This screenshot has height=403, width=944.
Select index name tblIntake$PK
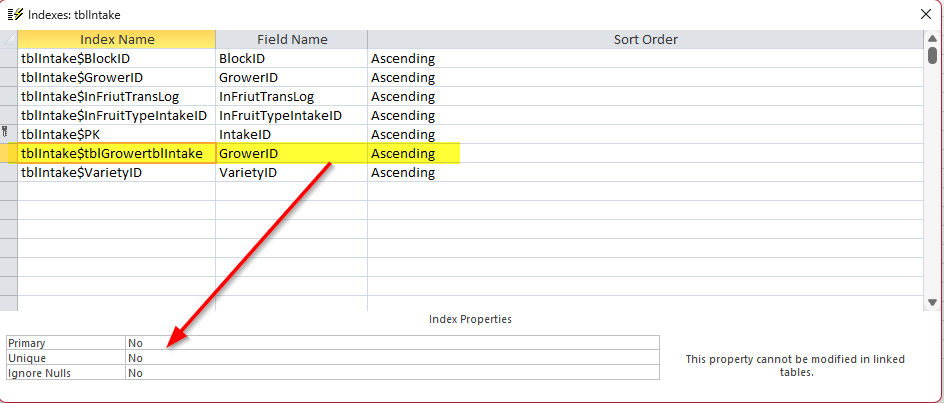(x=117, y=134)
